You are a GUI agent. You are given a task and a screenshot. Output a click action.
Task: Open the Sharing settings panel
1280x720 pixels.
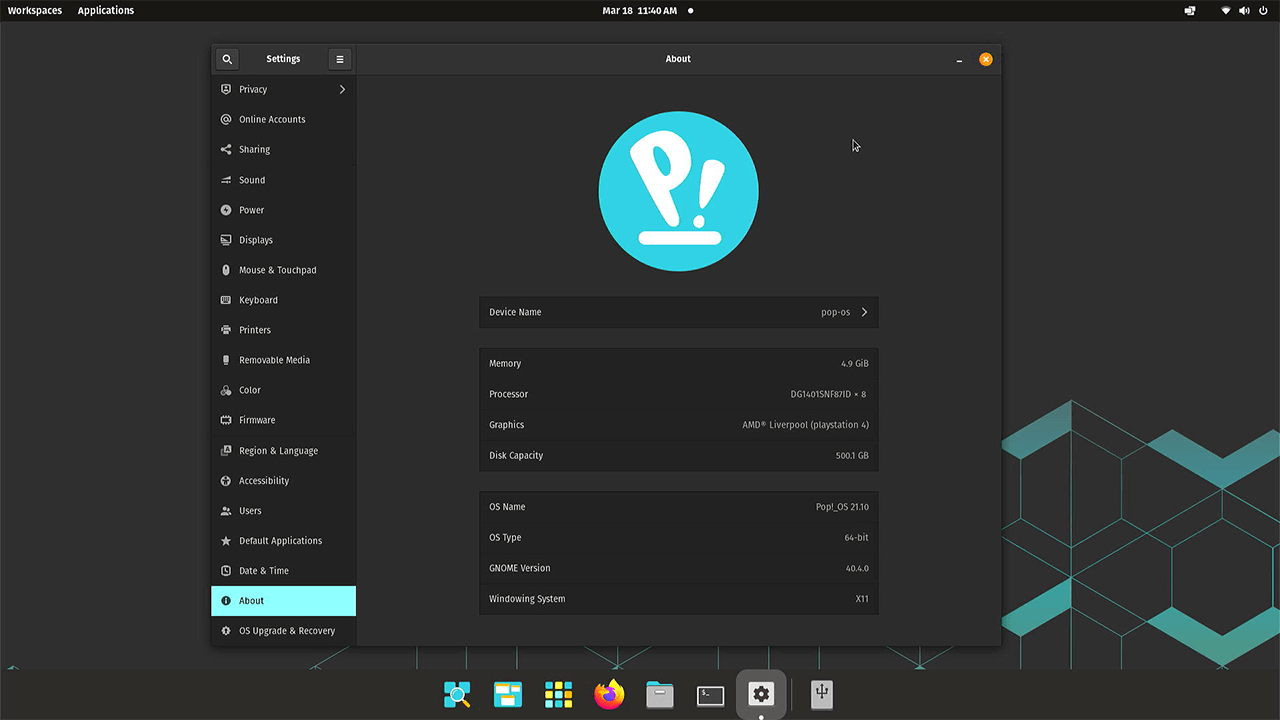tap(254, 149)
